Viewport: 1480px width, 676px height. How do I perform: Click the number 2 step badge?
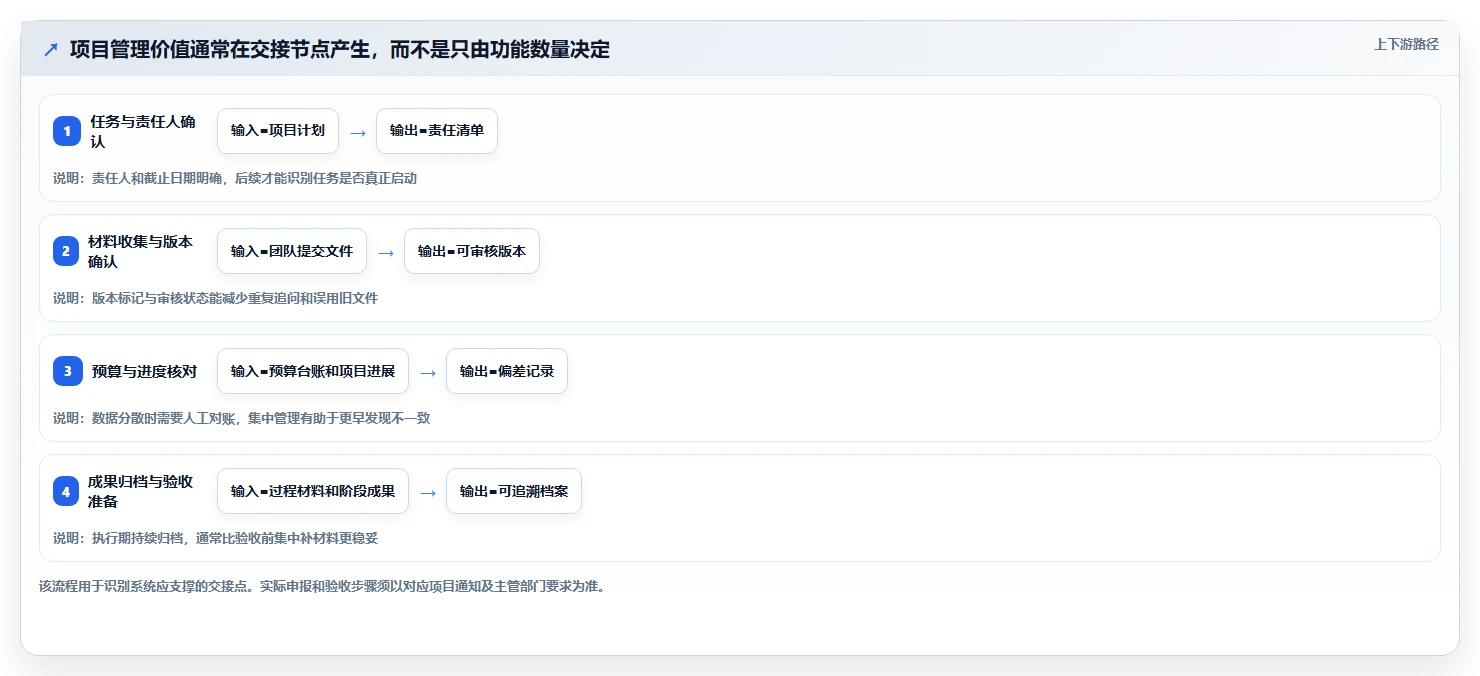67,251
